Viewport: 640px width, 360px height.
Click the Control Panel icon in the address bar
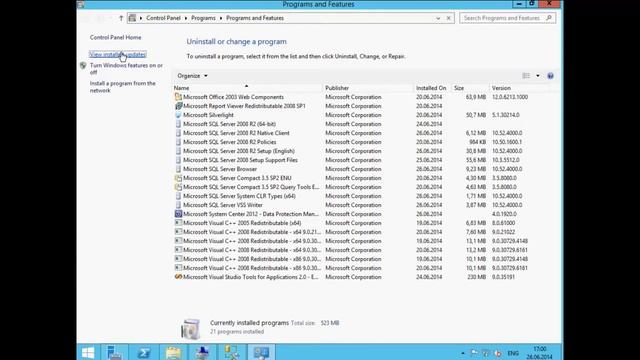(x=132, y=18)
